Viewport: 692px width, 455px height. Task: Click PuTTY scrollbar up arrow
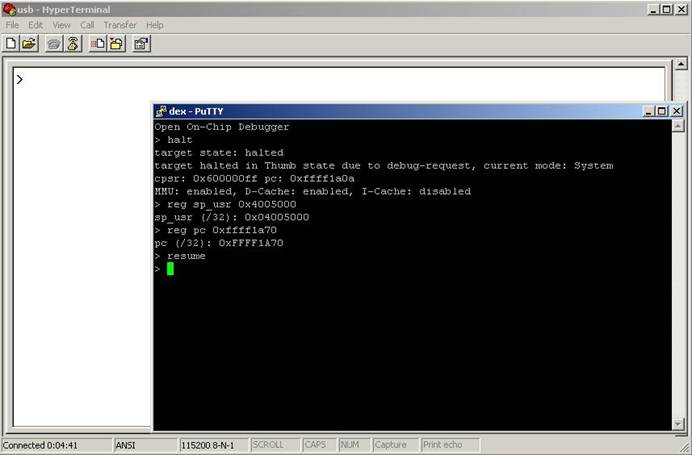[x=678, y=126]
